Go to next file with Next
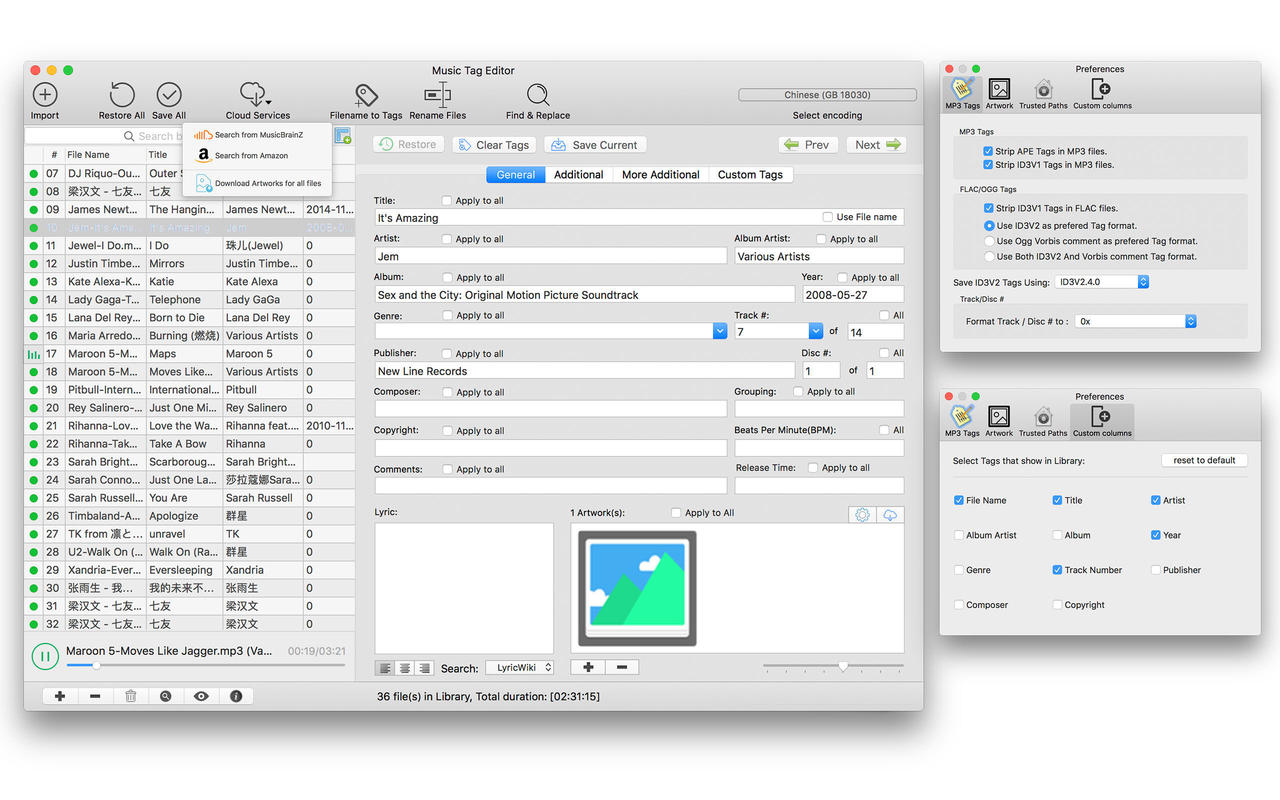The image size is (1280, 800). 877,145
